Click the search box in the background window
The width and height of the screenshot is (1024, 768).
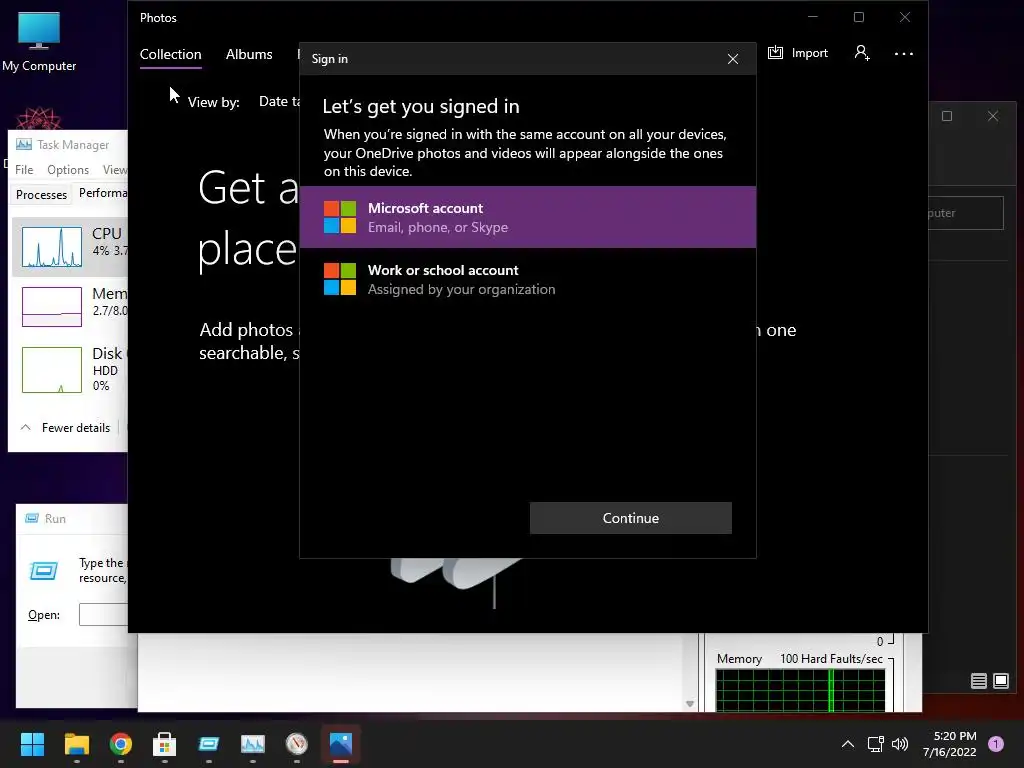coord(966,213)
